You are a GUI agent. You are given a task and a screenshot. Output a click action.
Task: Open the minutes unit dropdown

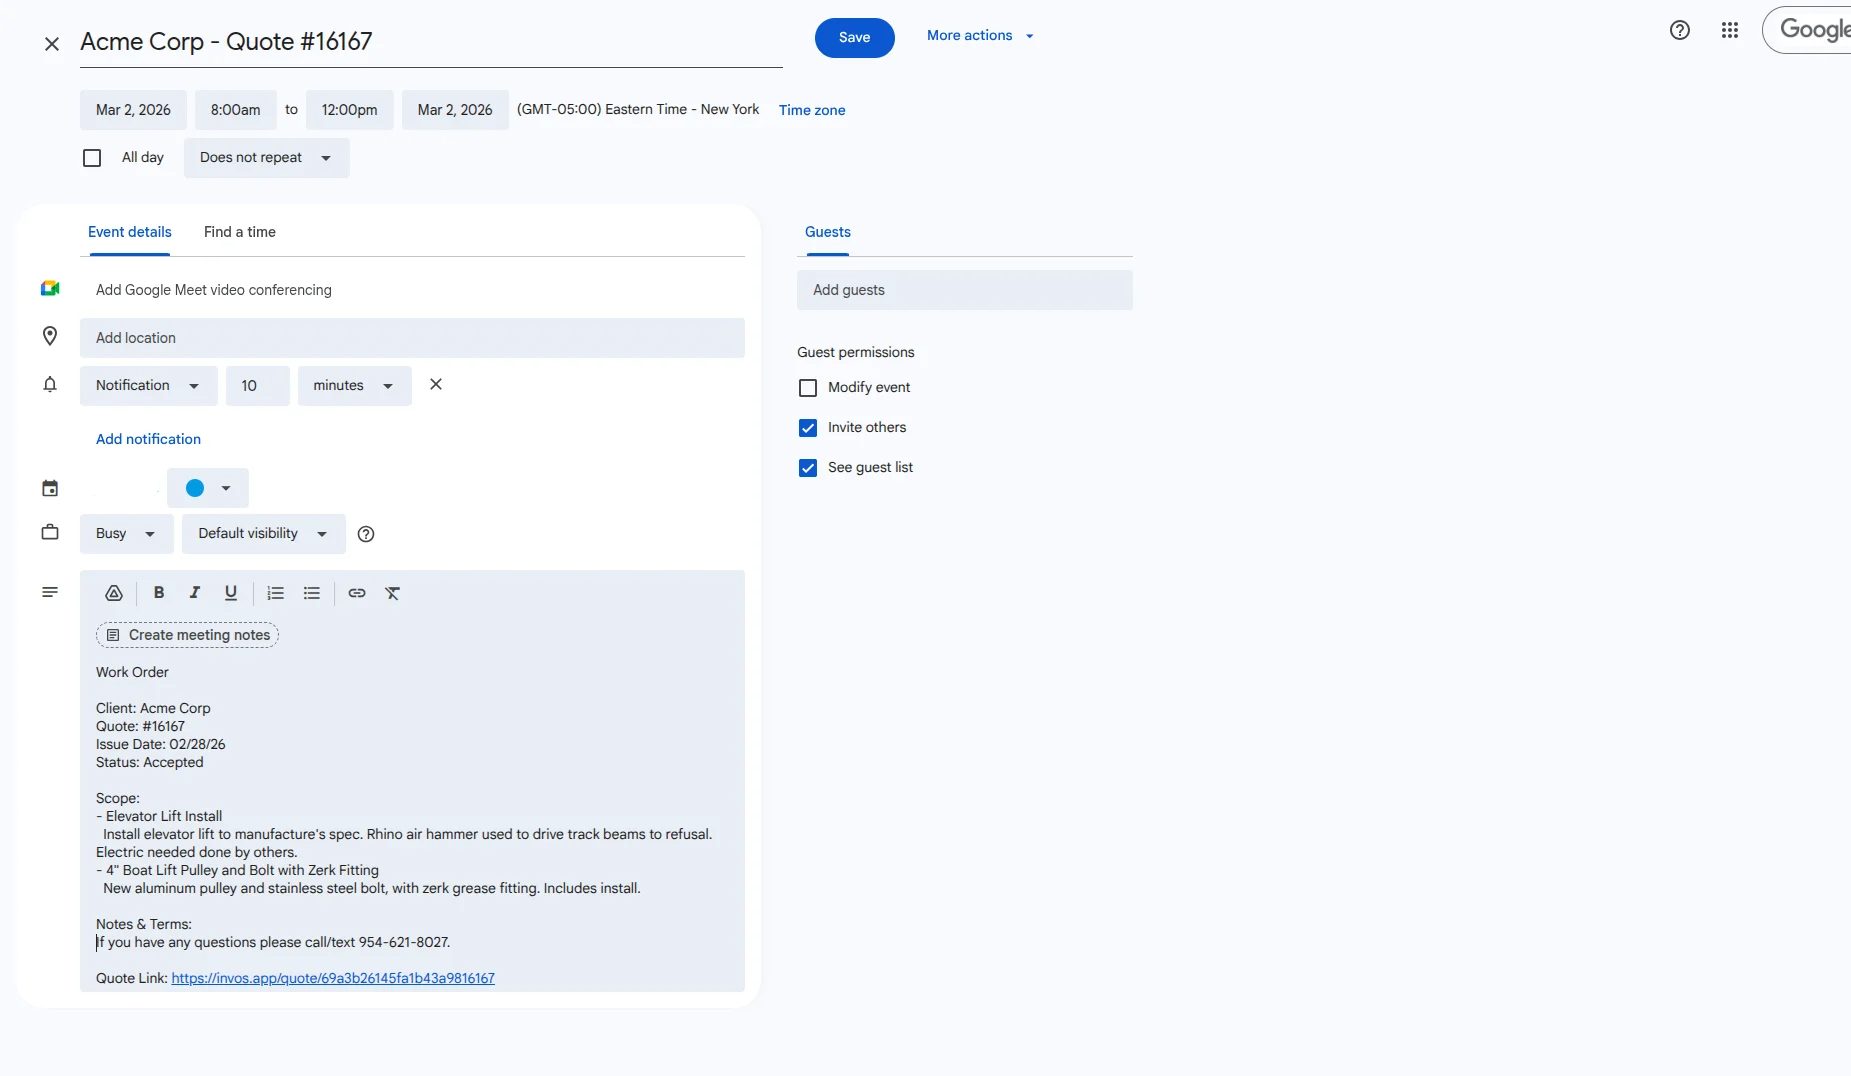coord(355,386)
